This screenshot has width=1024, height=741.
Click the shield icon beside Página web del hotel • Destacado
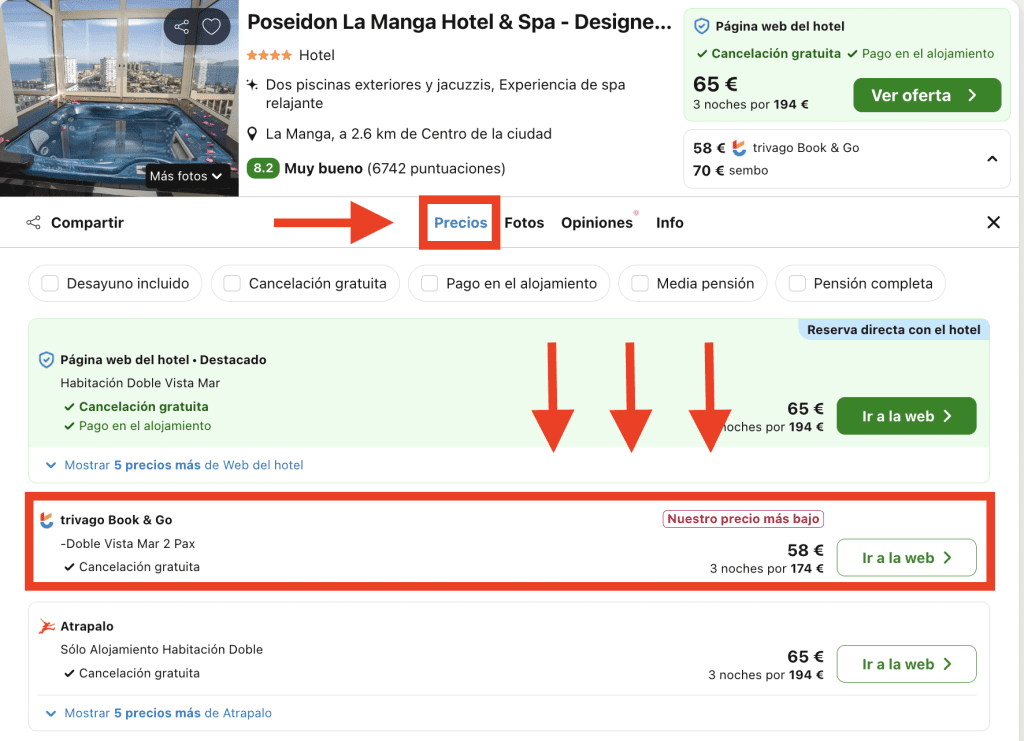click(x=46, y=360)
